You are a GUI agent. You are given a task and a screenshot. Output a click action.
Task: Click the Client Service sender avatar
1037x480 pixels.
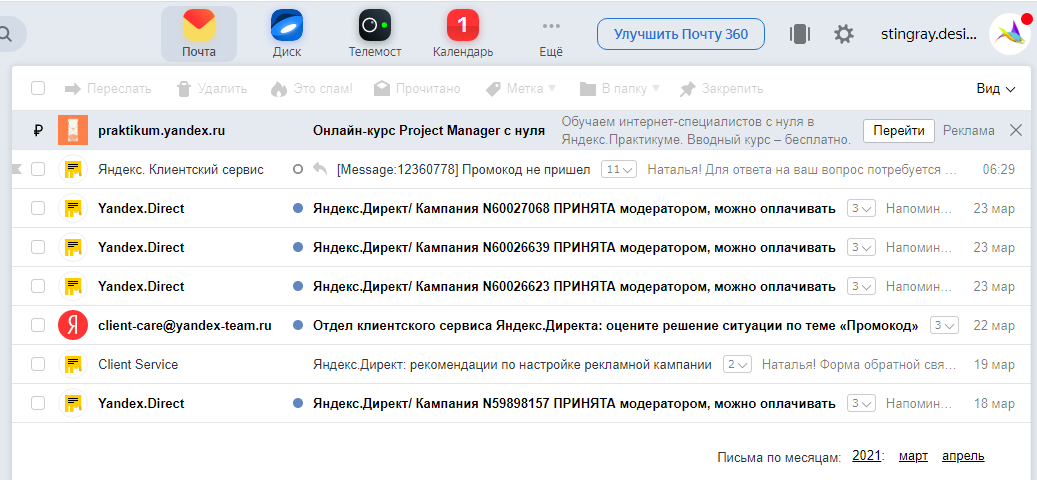coord(73,364)
